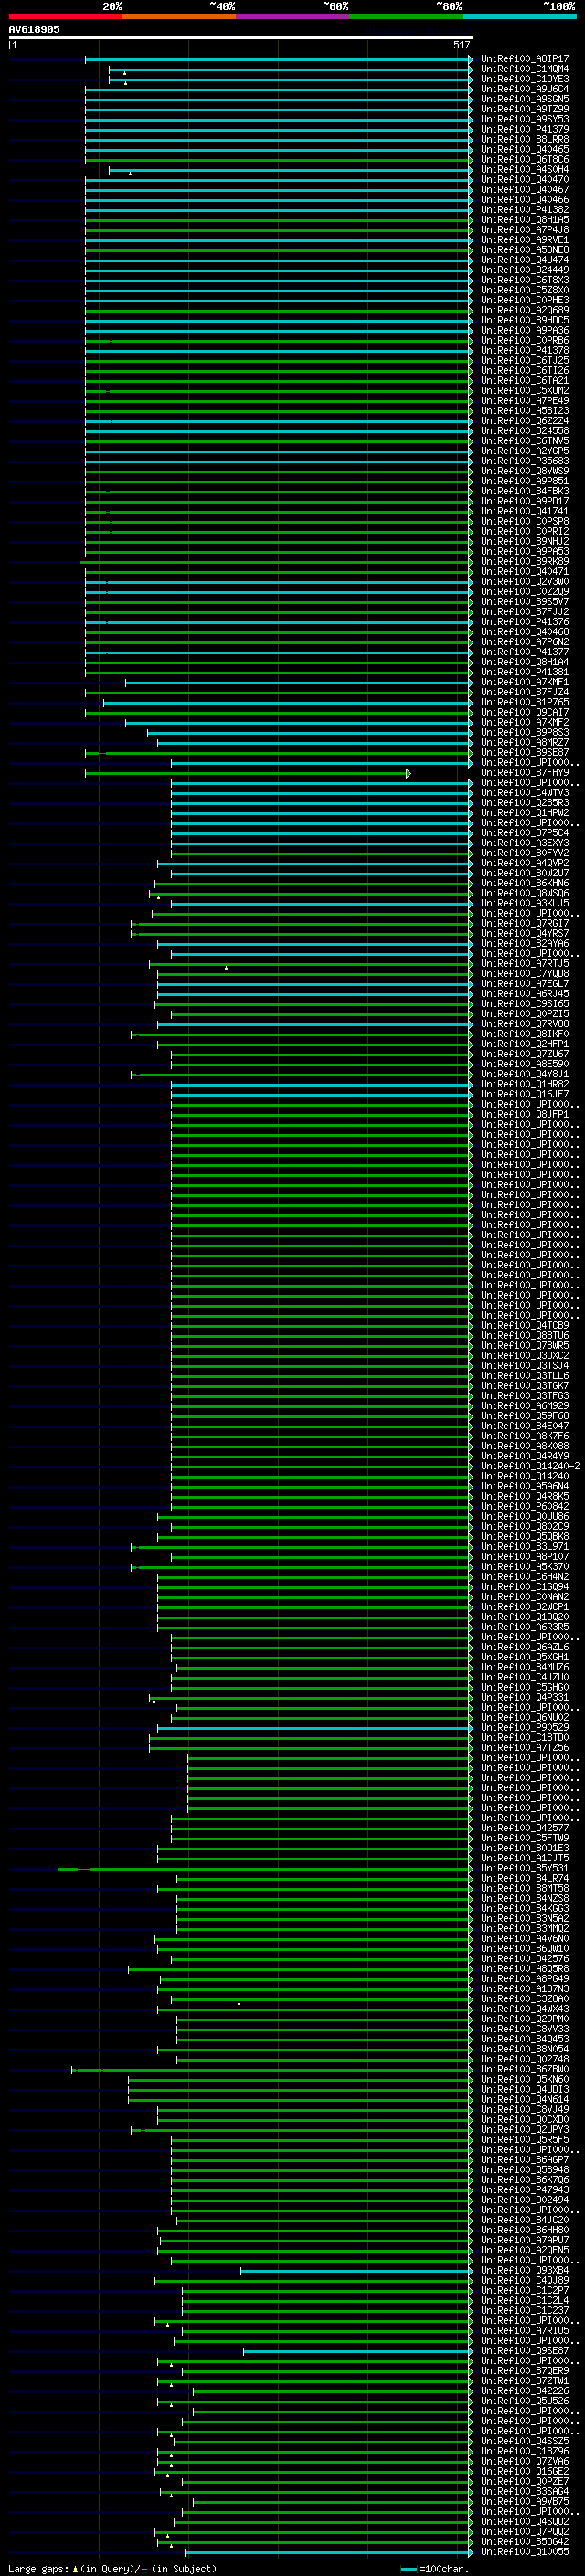The width and height of the screenshot is (585, 2576).
Task: Select the UniRef100_Q4SSZ5 label
Action: click(x=524, y=2441)
